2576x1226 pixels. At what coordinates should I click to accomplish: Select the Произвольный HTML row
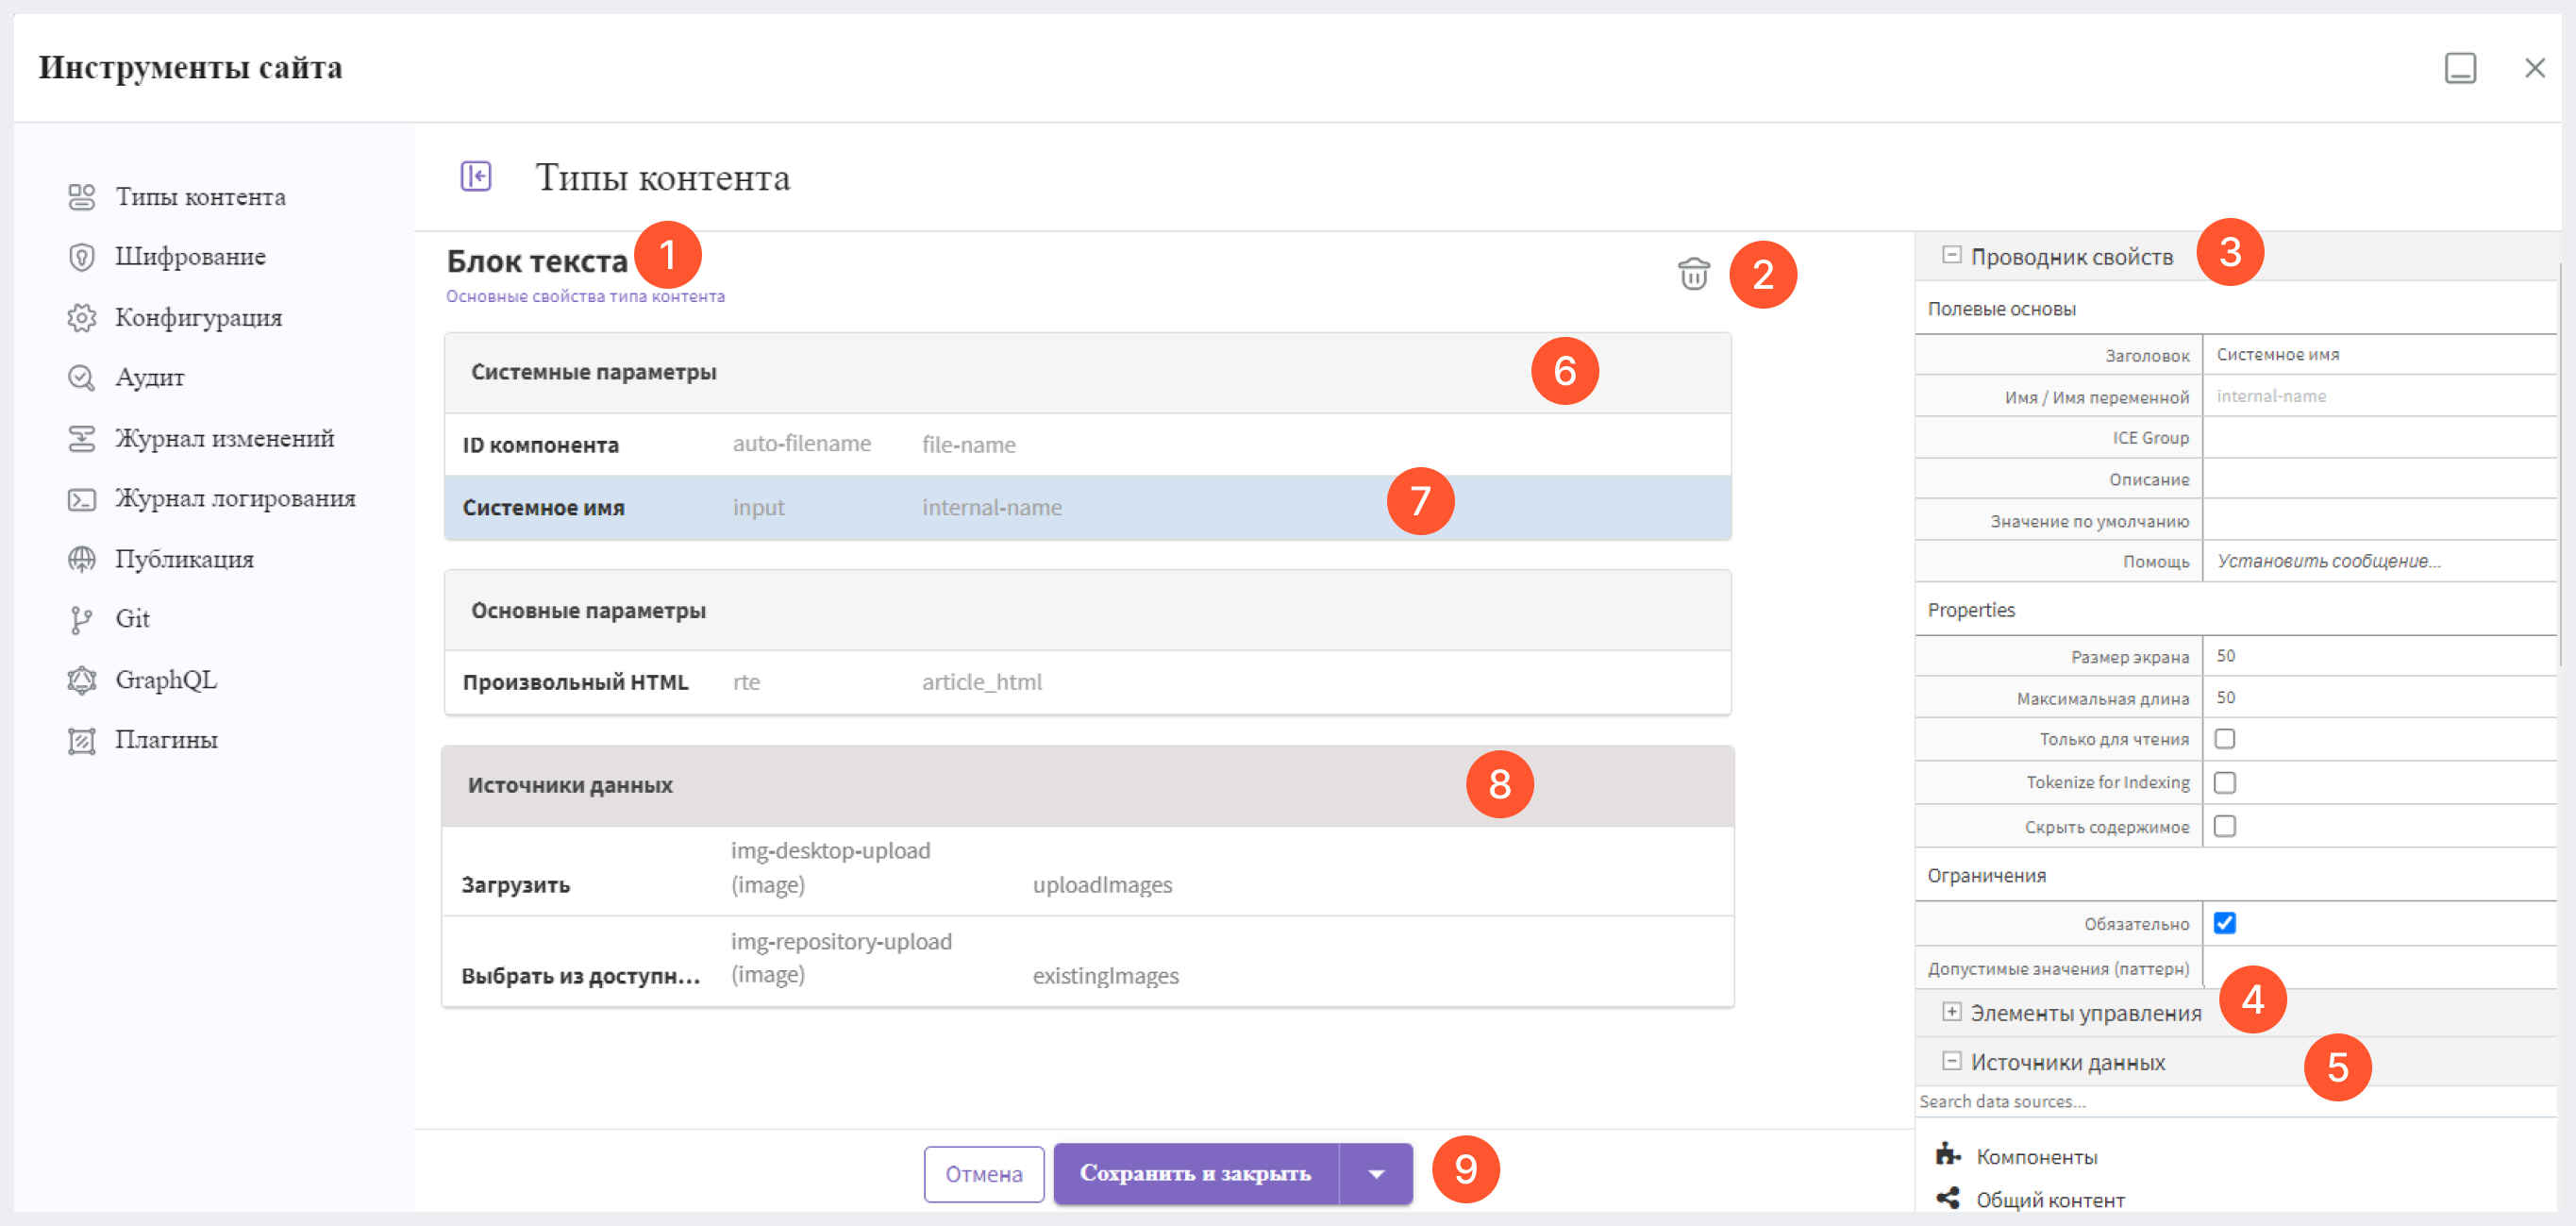[x=1088, y=682]
